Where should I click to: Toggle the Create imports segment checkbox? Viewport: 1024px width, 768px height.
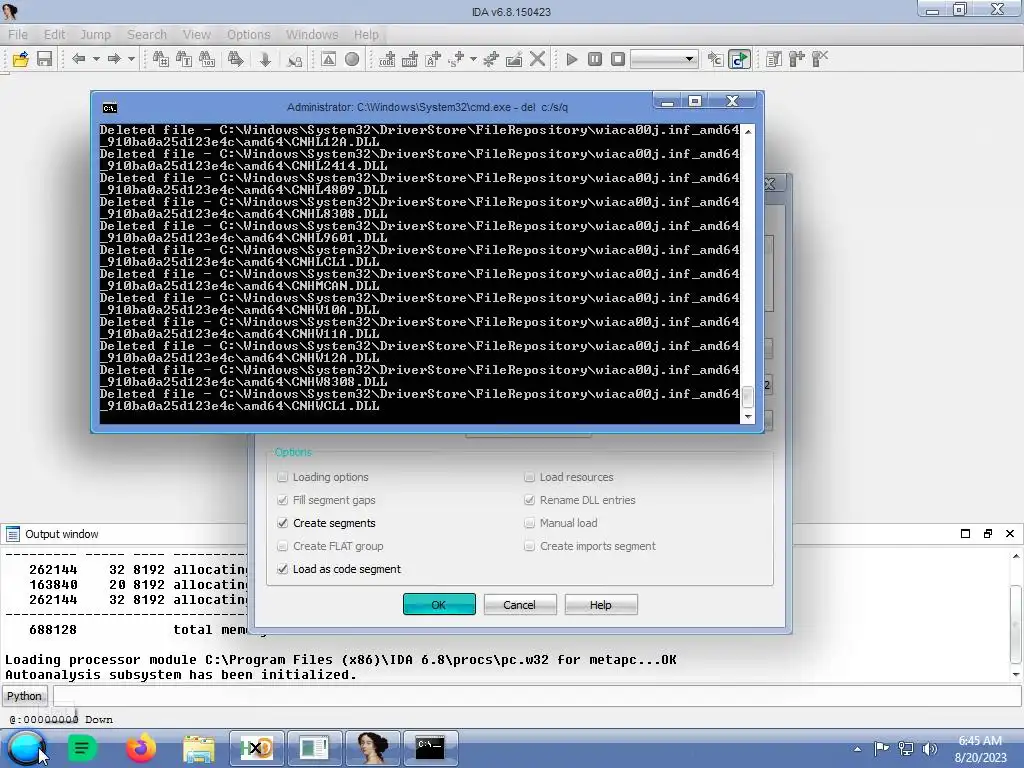(529, 546)
